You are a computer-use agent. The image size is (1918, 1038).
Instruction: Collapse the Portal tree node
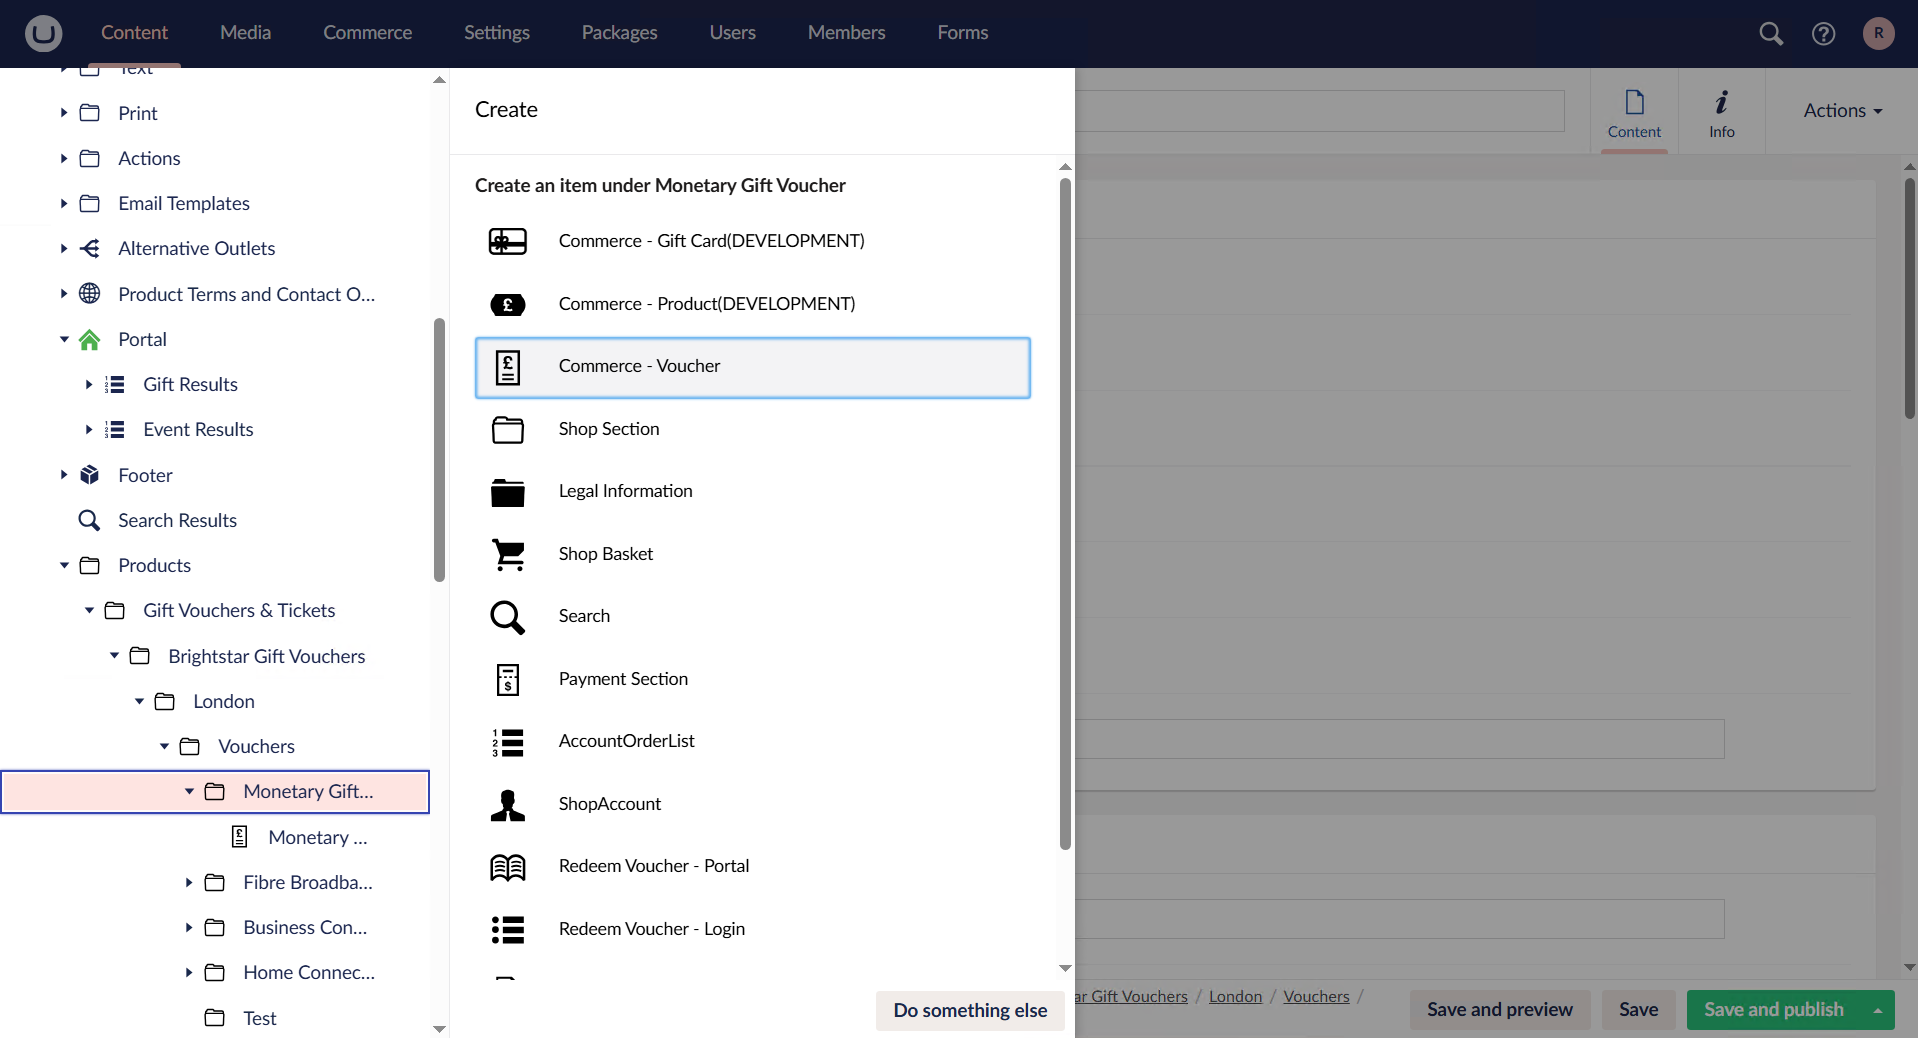point(63,339)
